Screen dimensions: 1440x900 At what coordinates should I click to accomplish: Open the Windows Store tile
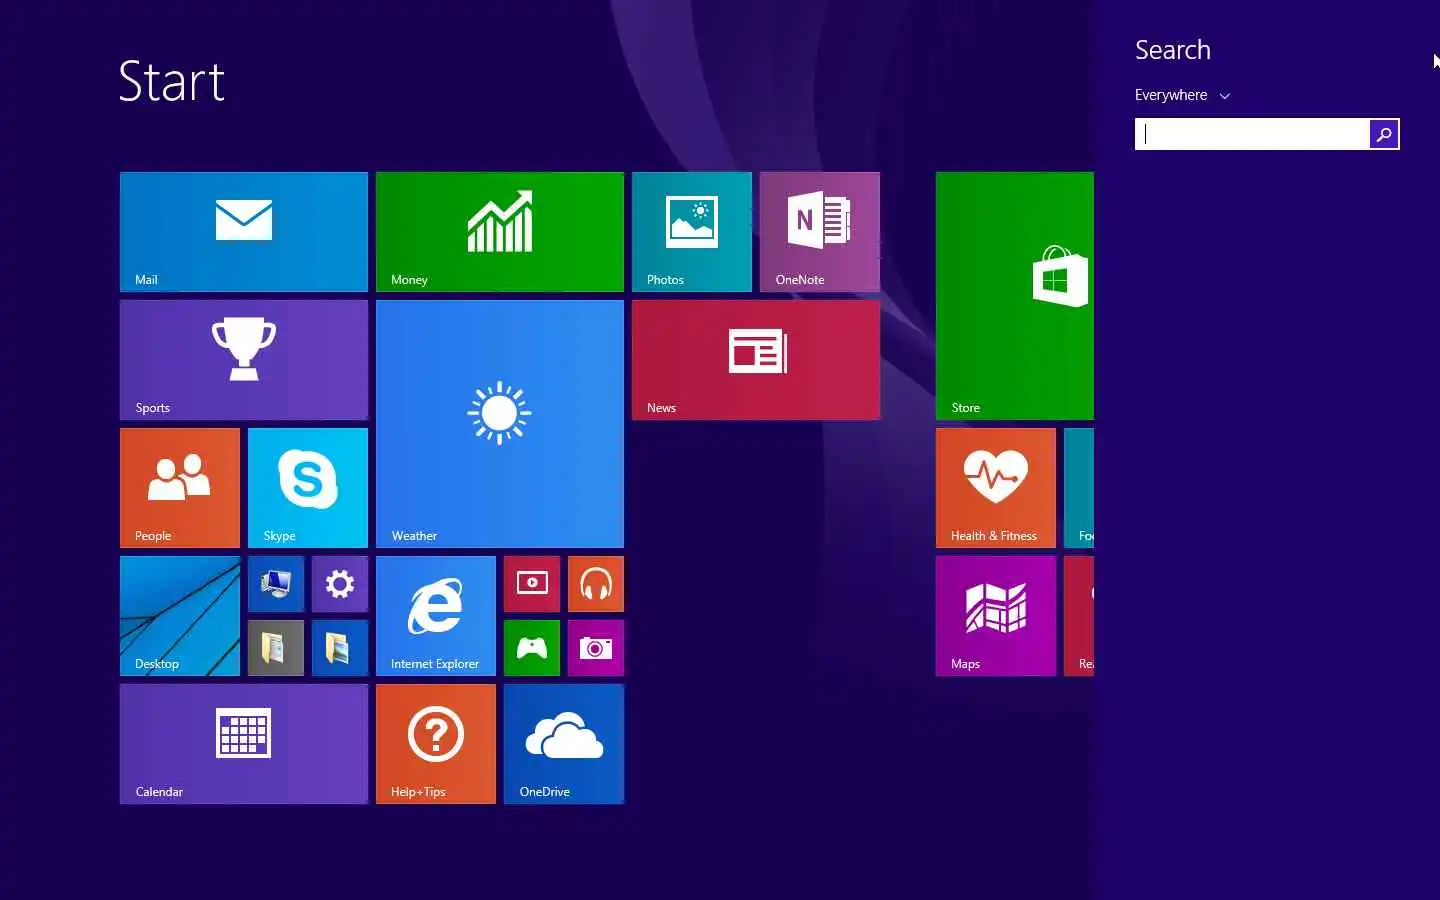click(x=1015, y=296)
